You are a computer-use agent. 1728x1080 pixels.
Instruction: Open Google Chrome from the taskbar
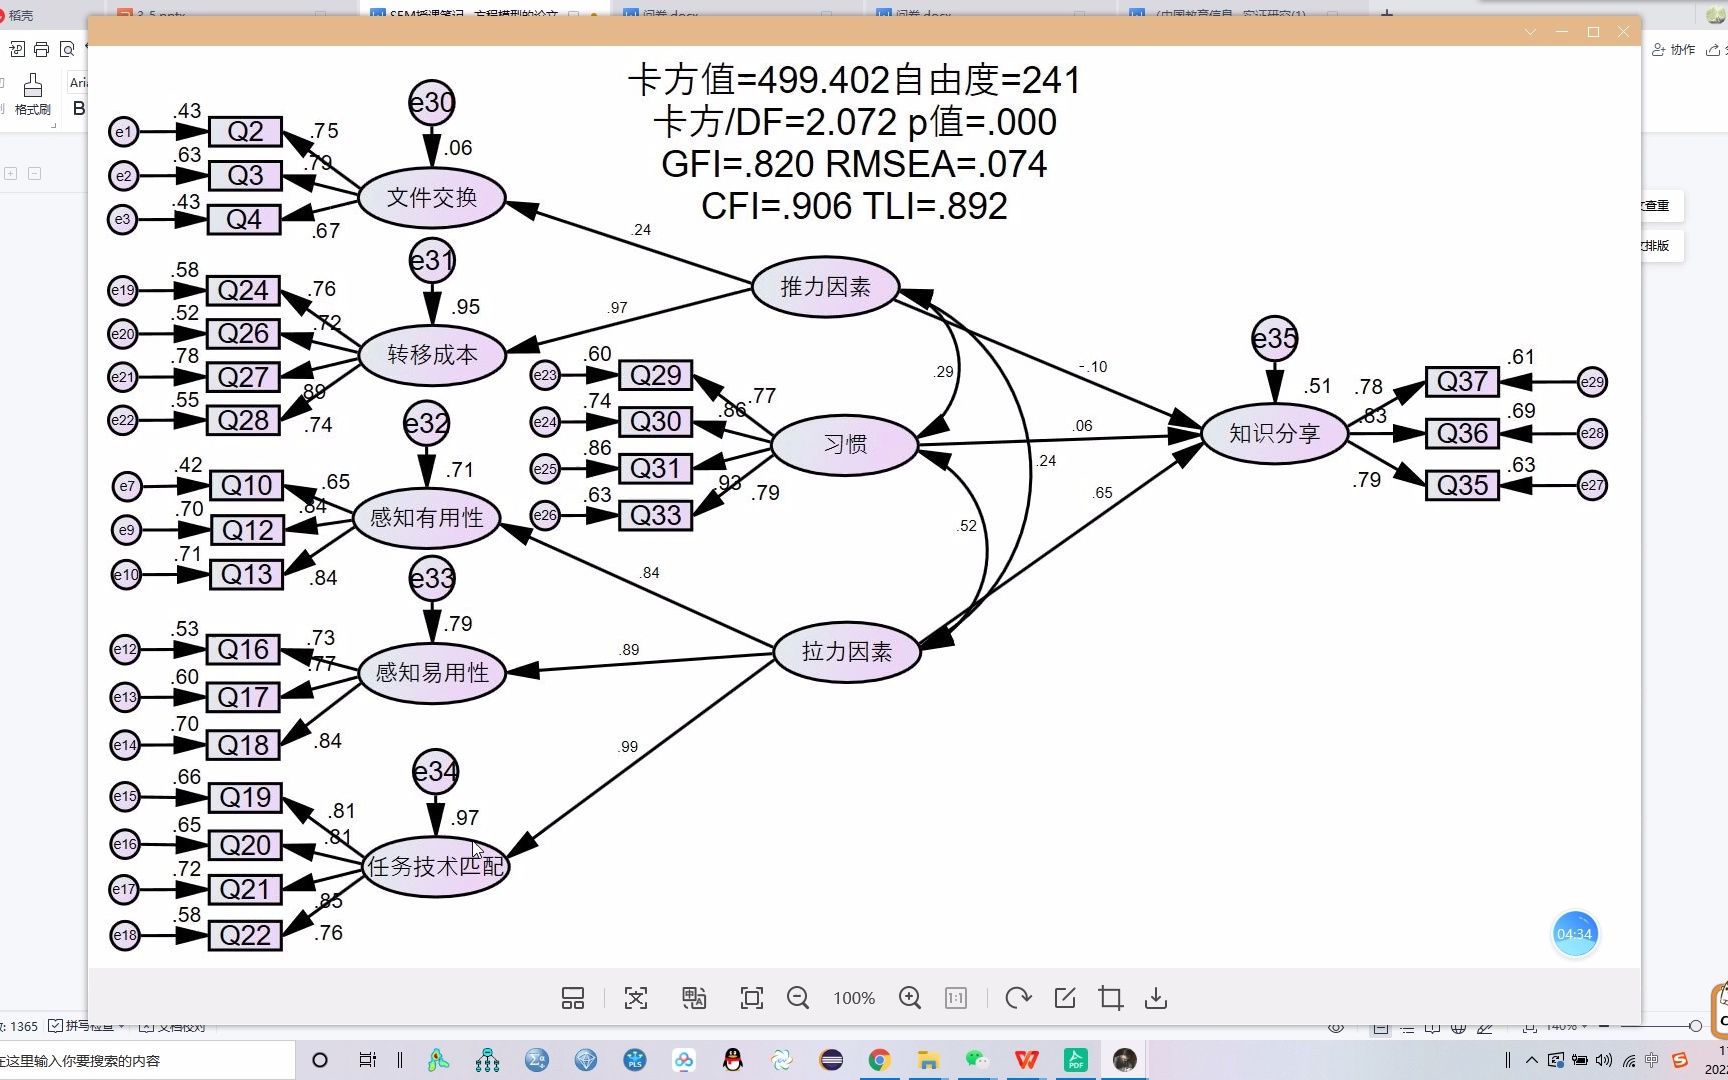(x=879, y=1060)
